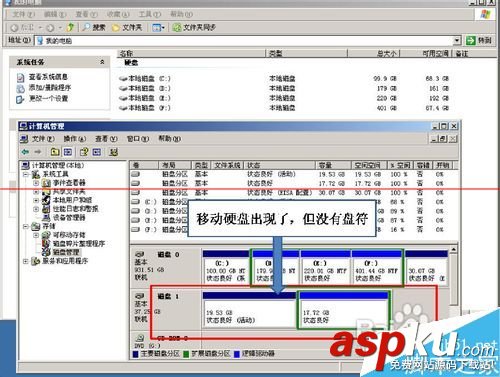Select the (F:) volume row icon
The image size is (500, 377).
(x=135, y=229)
